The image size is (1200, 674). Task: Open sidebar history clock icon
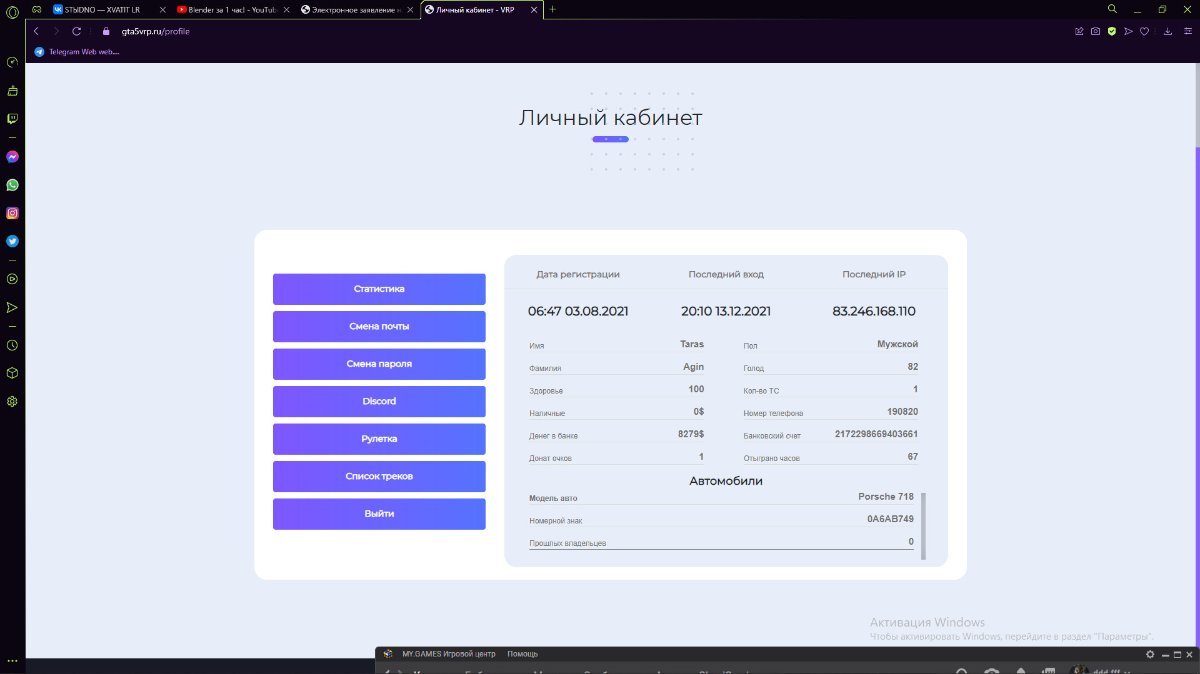12,345
